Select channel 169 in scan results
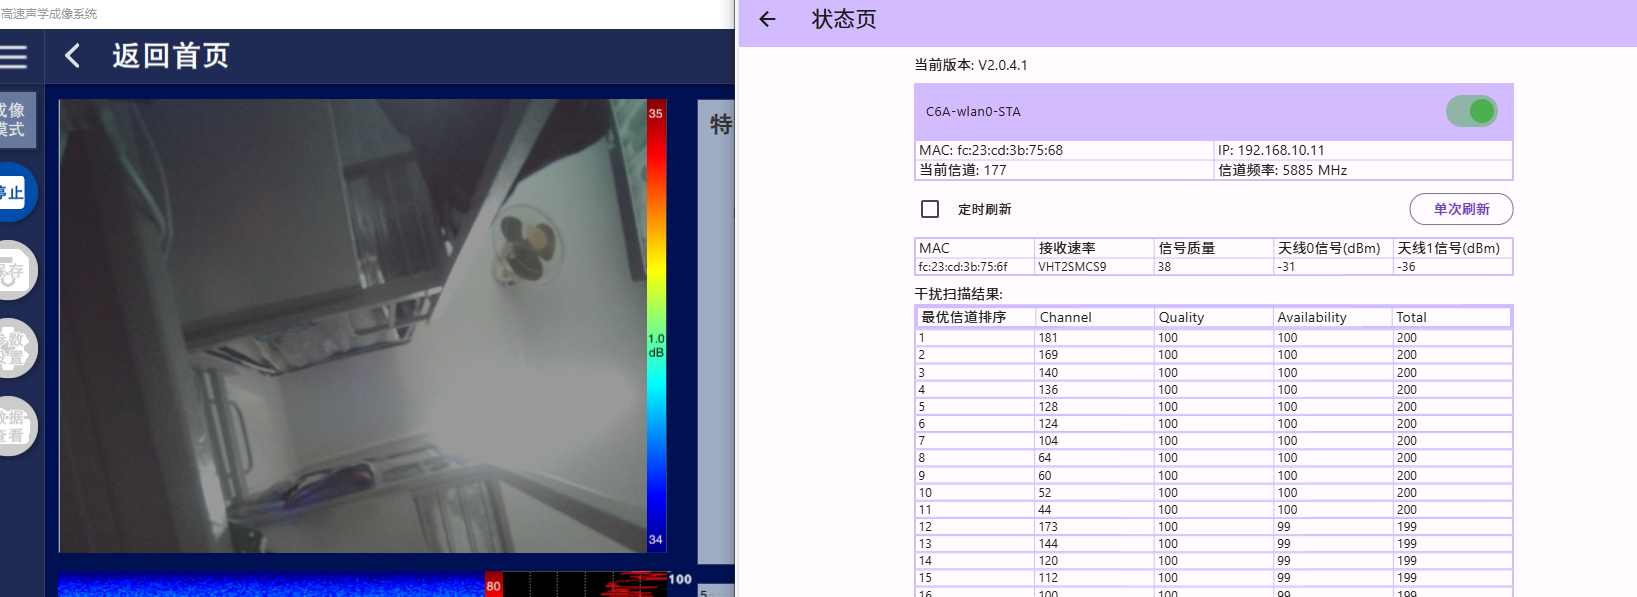The width and height of the screenshot is (1637, 597). point(1048,355)
